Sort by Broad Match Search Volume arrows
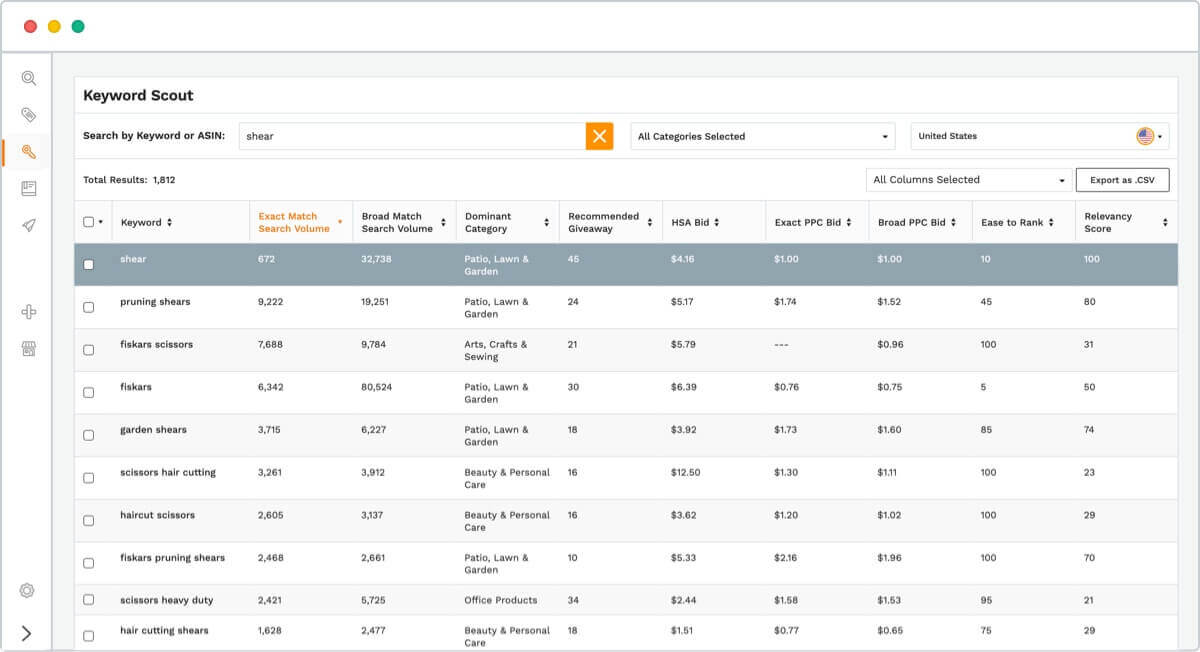The image size is (1200, 652). (443, 222)
